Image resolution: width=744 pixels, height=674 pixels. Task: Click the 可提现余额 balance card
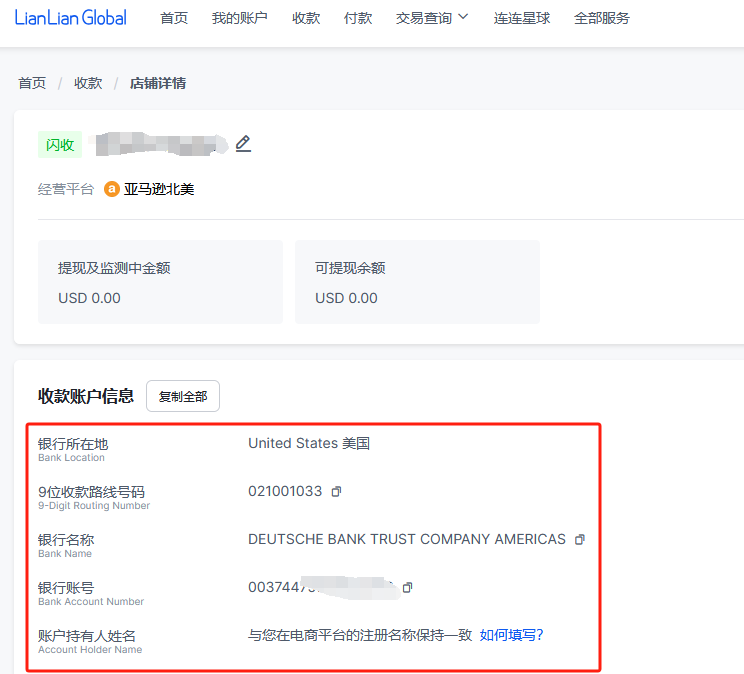click(x=417, y=282)
